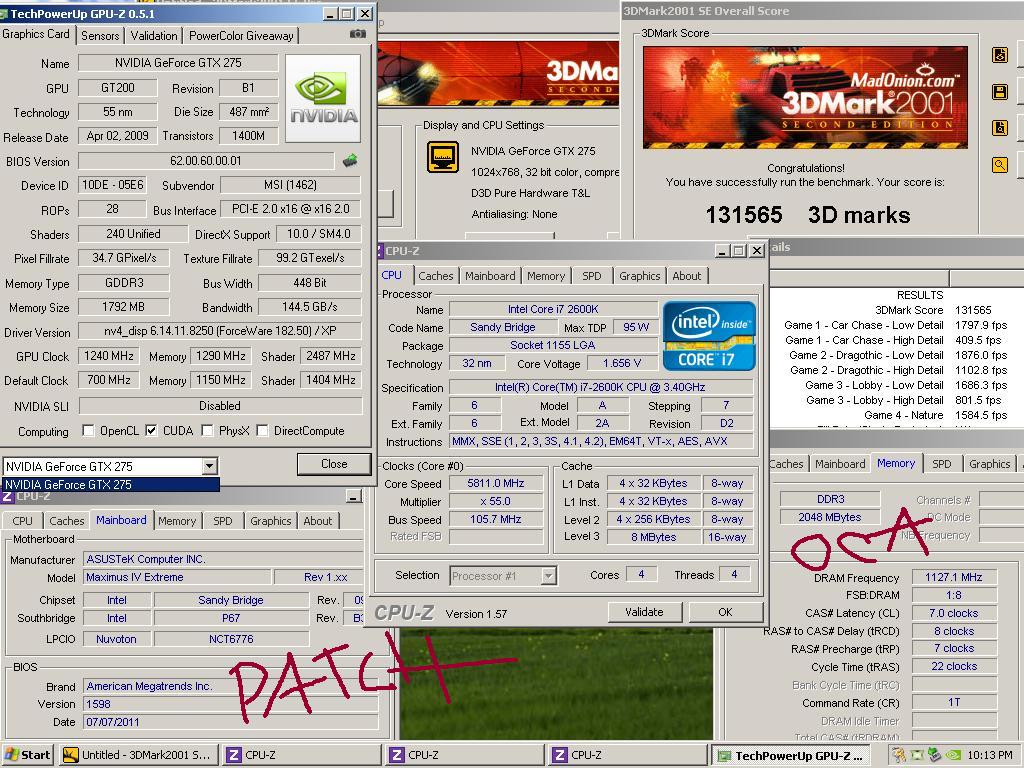Expand the Processor #1 selection dropdown
The width and height of the screenshot is (1024, 768).
pyautogui.click(x=548, y=576)
